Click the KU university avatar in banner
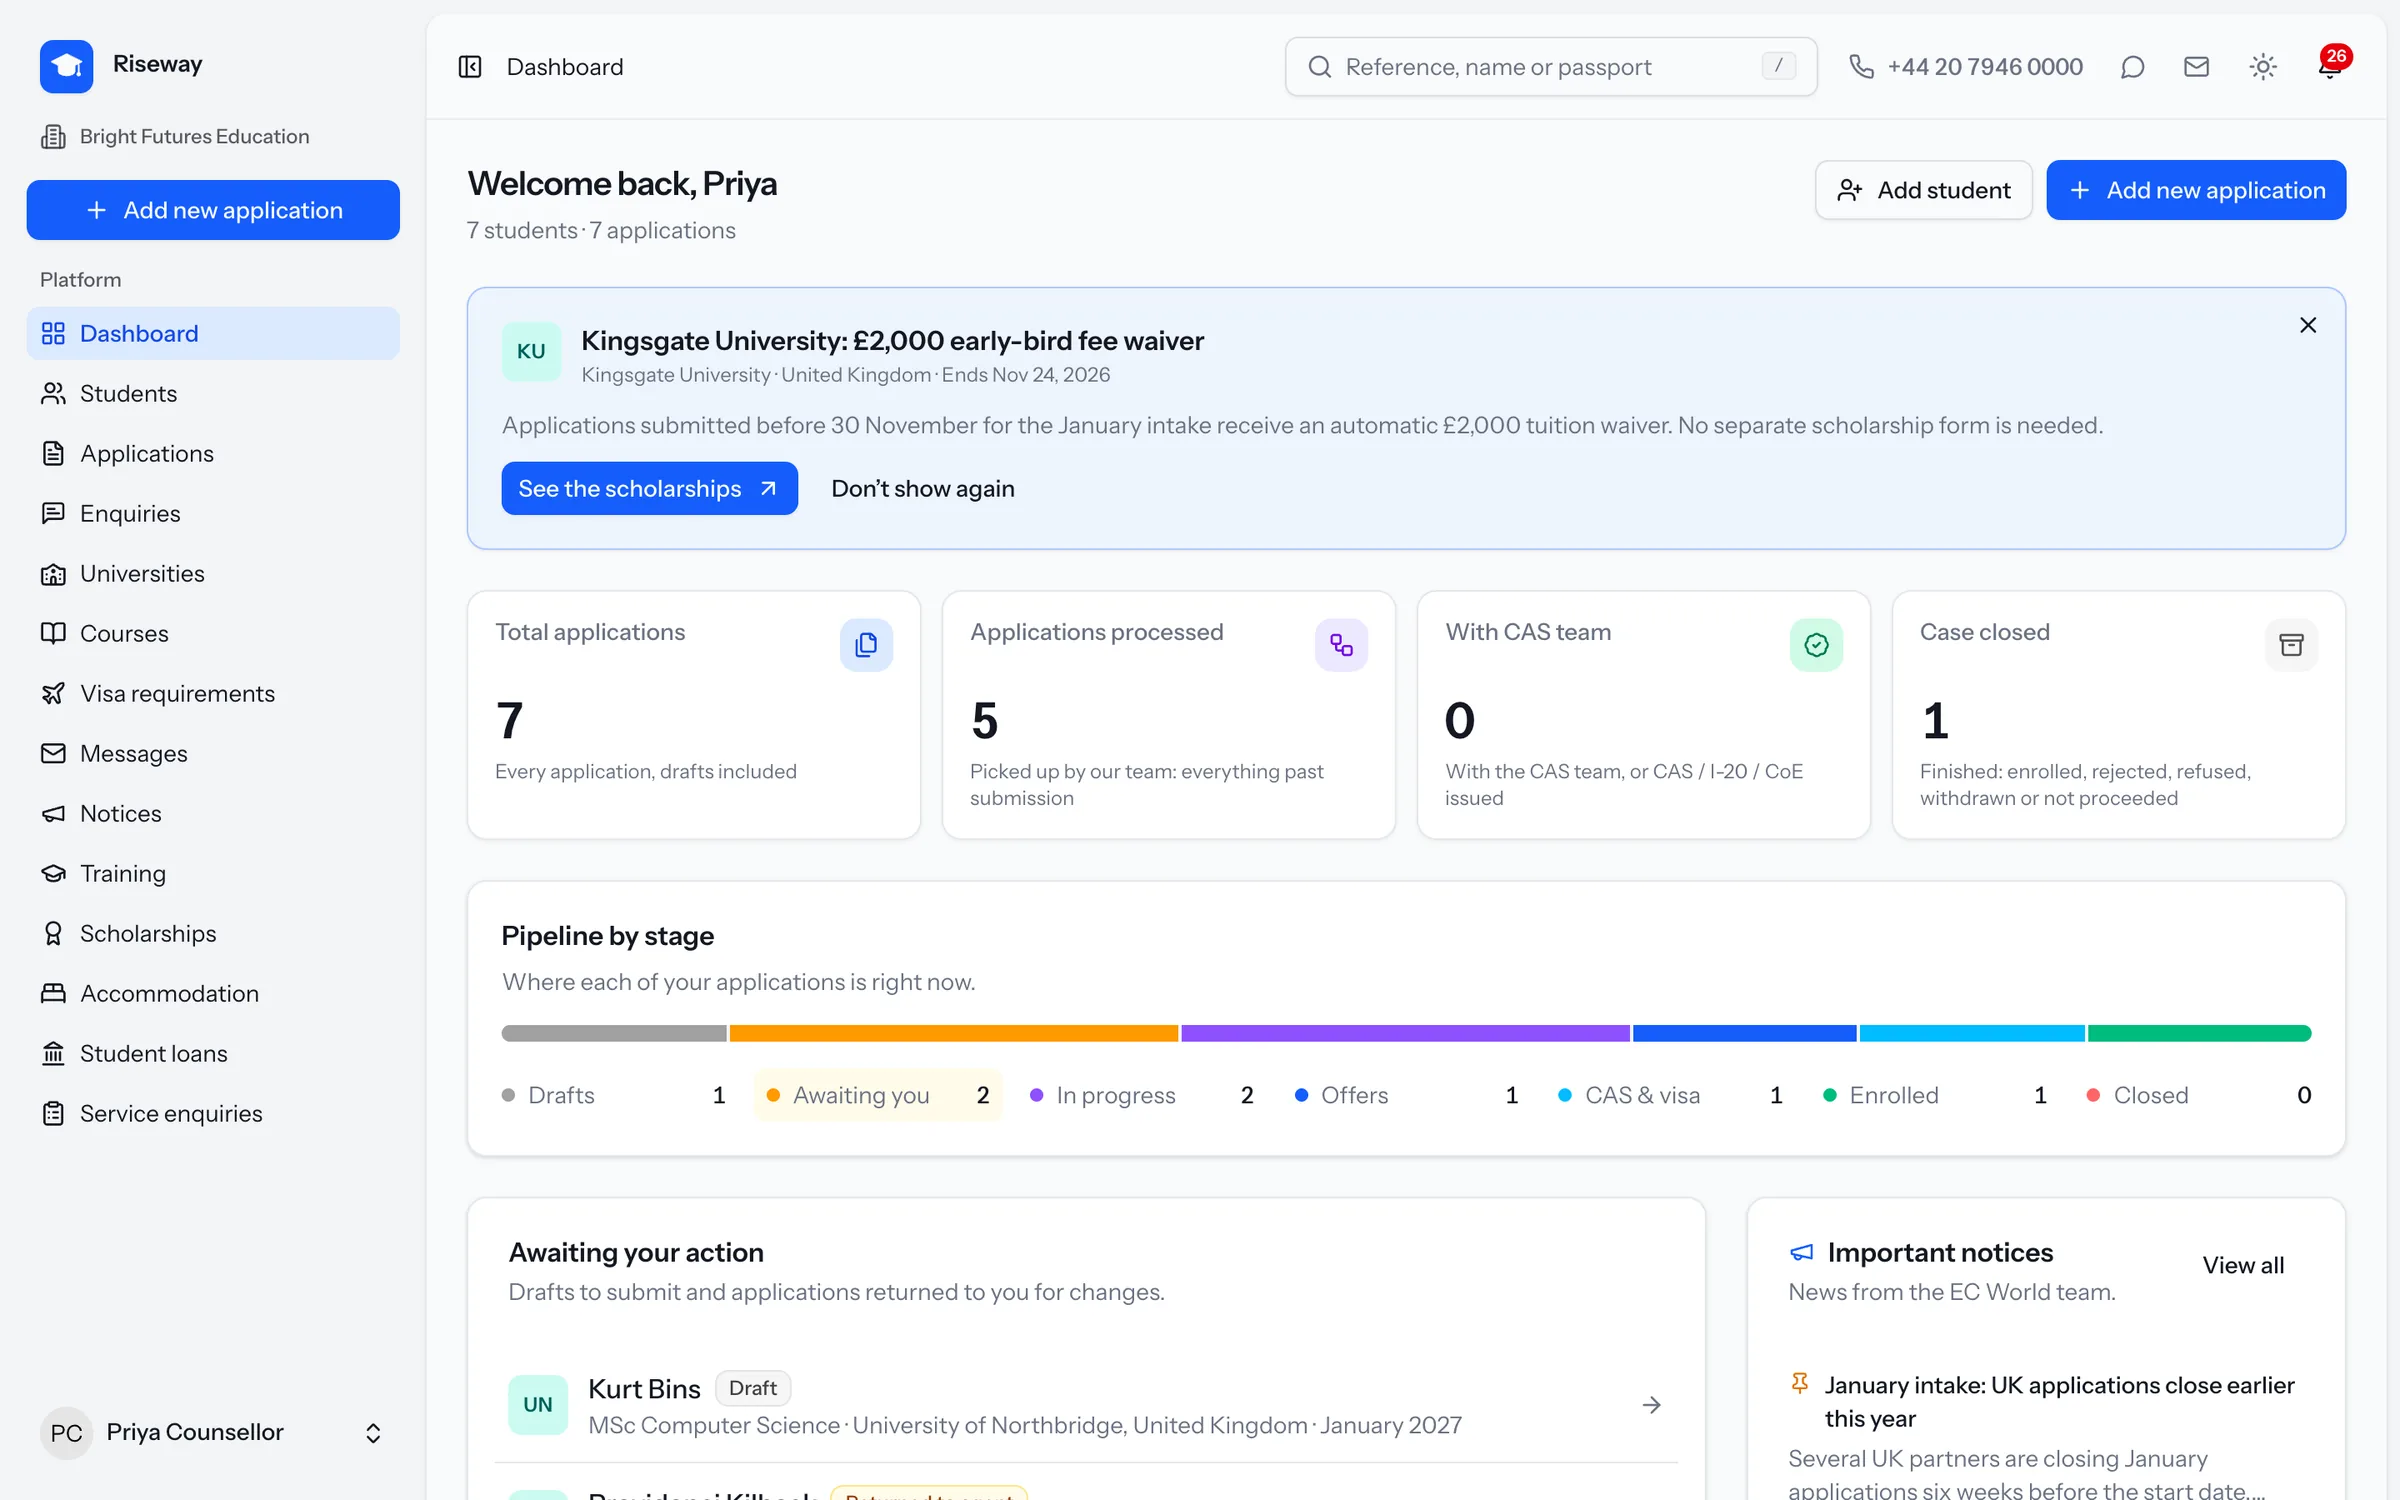Viewport: 2400px width, 1500px height. coord(531,351)
